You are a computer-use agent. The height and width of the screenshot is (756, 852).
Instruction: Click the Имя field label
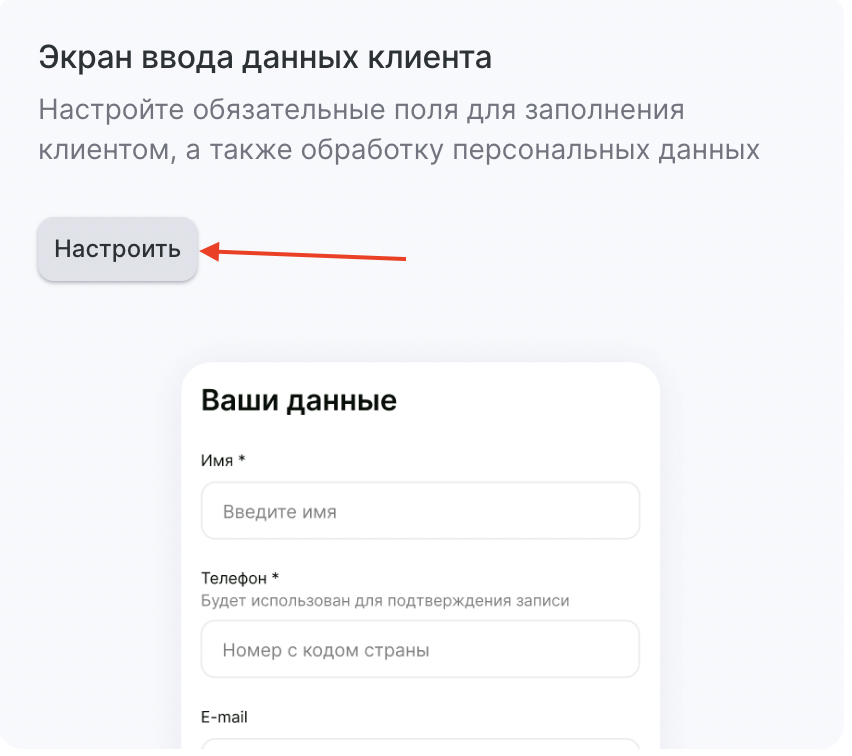tap(218, 460)
